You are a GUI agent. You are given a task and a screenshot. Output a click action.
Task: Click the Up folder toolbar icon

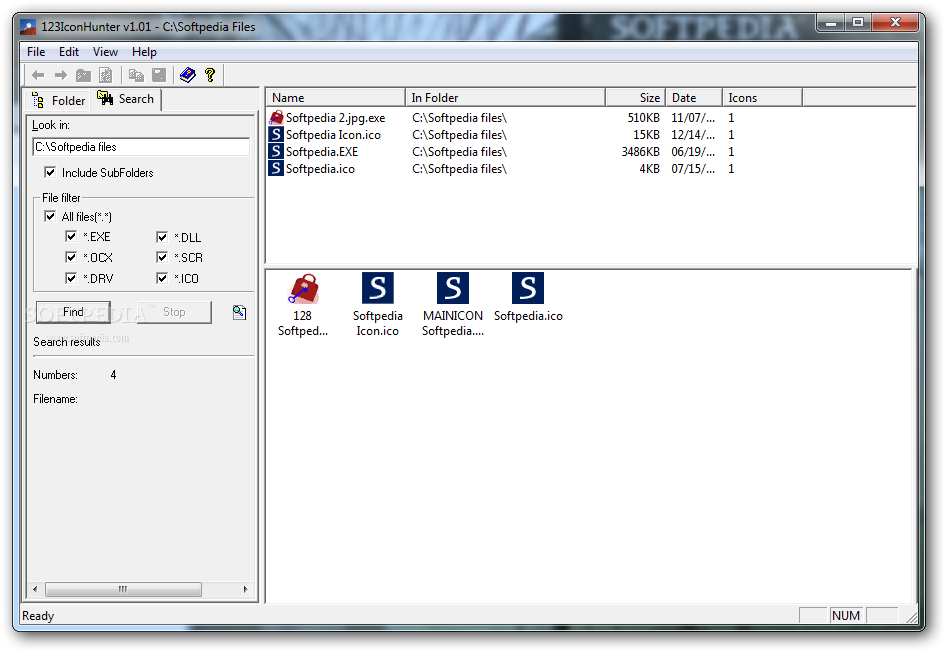pos(83,75)
